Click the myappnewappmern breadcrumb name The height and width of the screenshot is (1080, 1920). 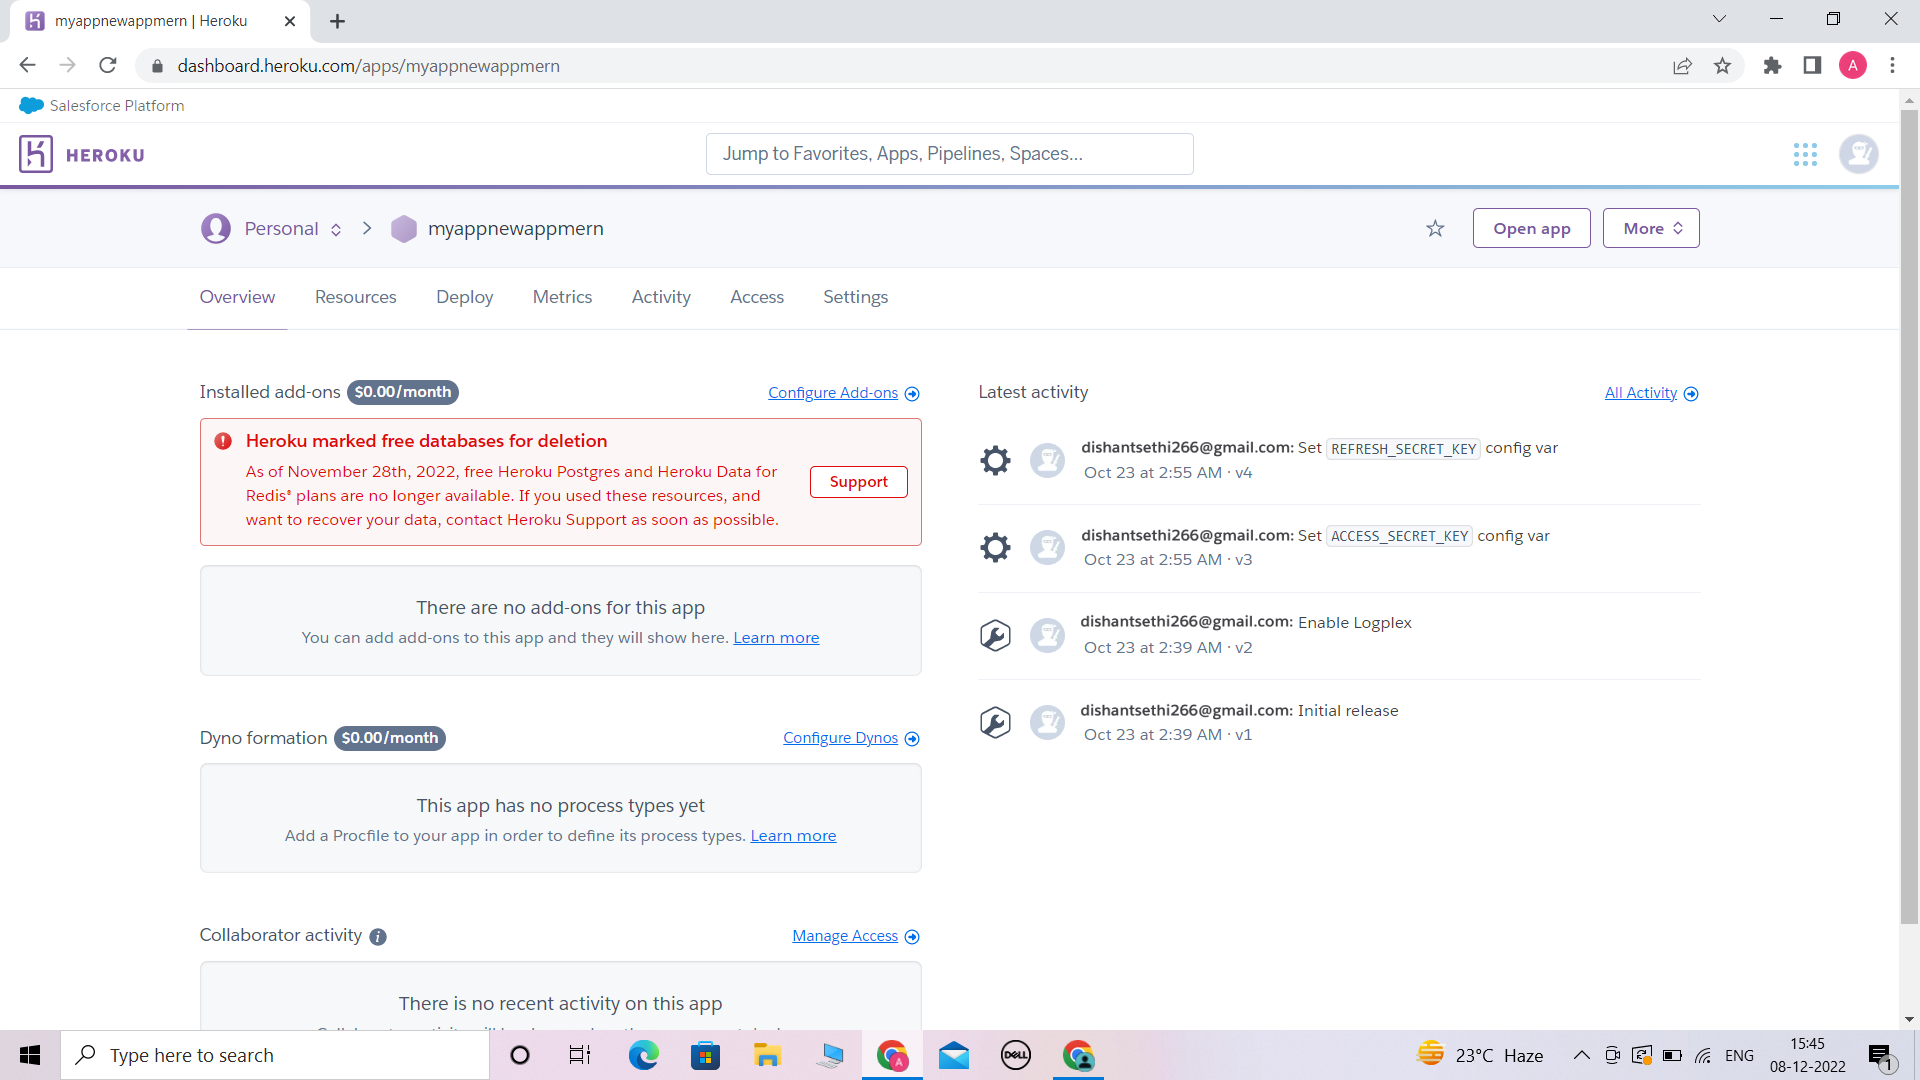tap(515, 229)
